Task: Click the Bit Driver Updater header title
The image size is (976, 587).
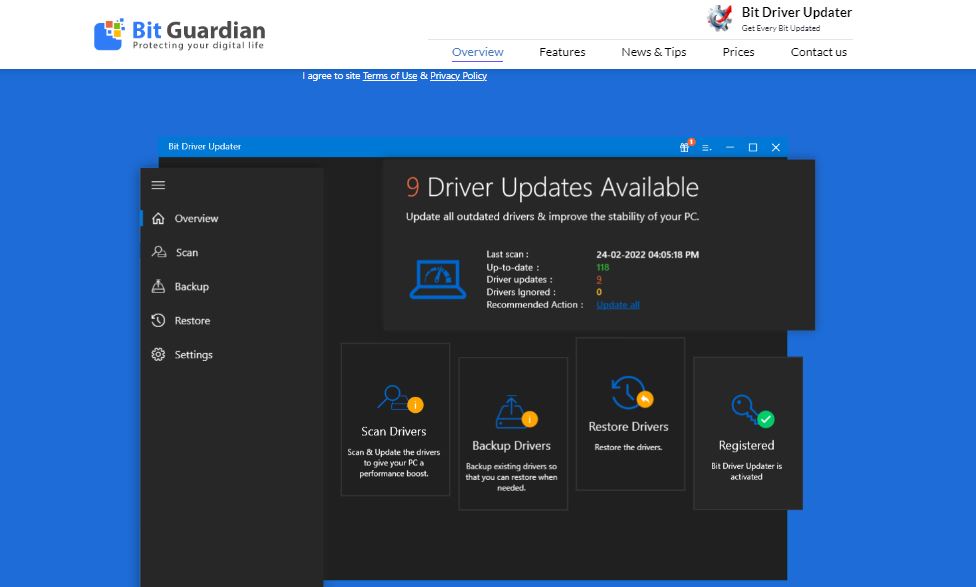Action: click(x=797, y=12)
